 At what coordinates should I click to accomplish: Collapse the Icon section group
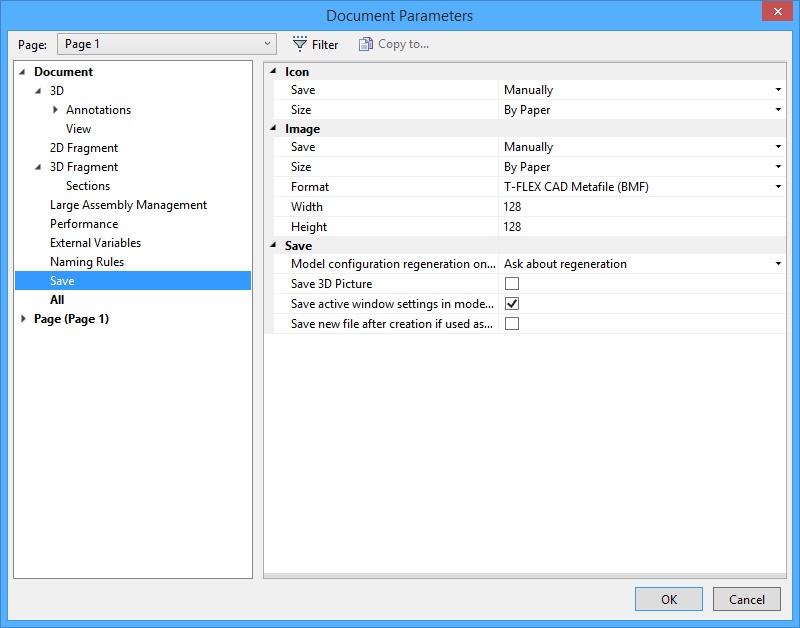pos(274,72)
